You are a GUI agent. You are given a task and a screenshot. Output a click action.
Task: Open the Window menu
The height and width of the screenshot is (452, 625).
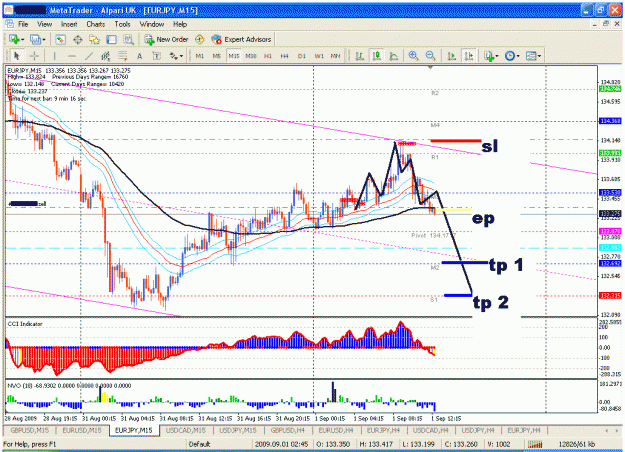point(152,24)
